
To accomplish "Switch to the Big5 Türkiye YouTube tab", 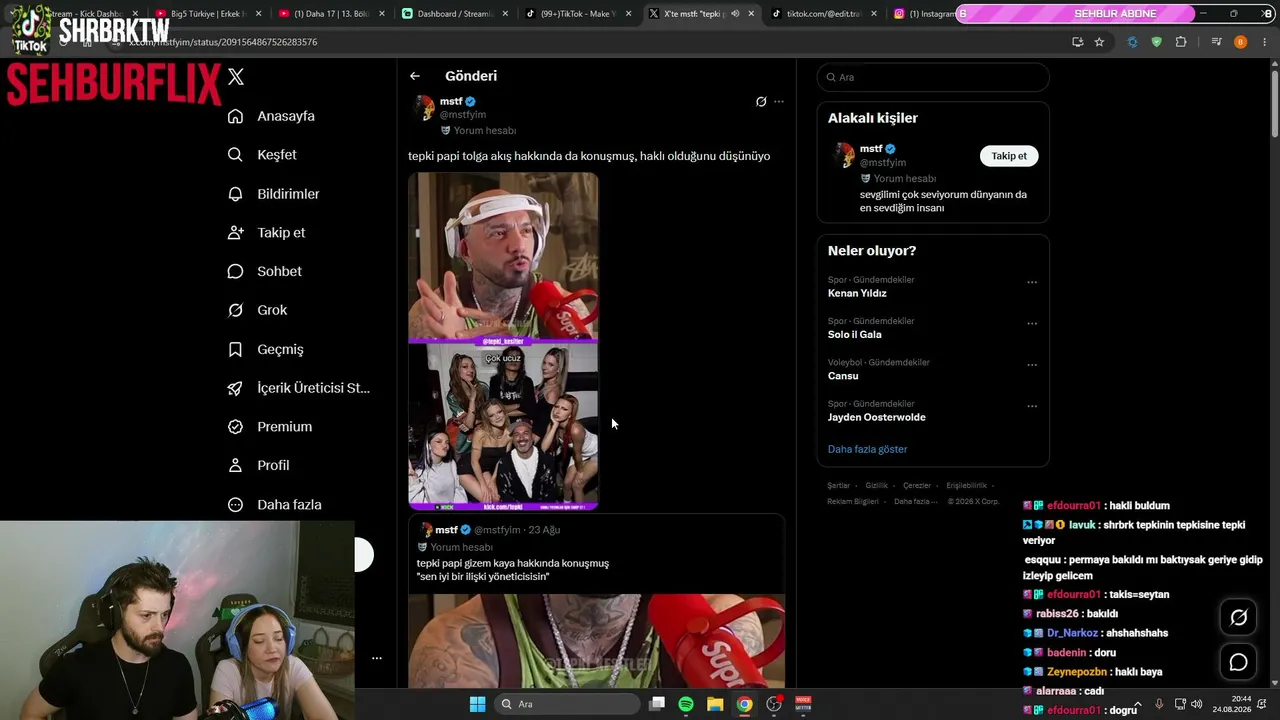I will click(x=208, y=14).
